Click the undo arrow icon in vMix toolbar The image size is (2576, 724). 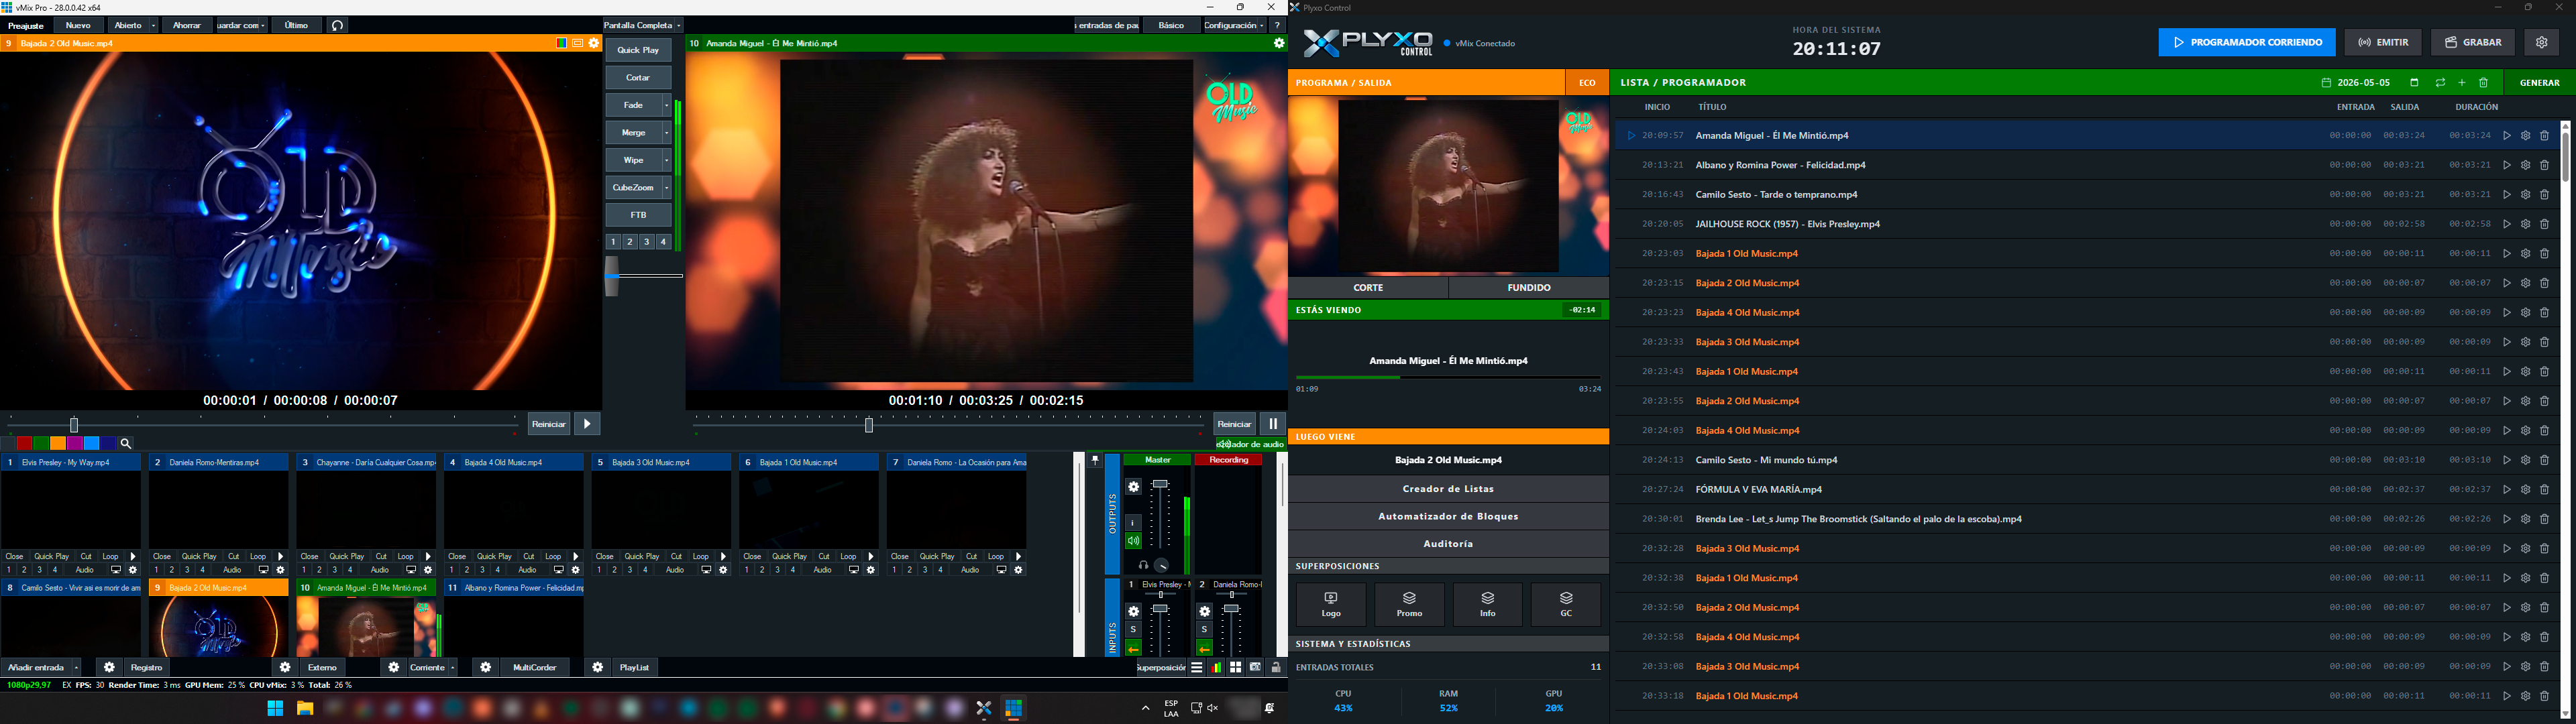pyautogui.click(x=338, y=25)
